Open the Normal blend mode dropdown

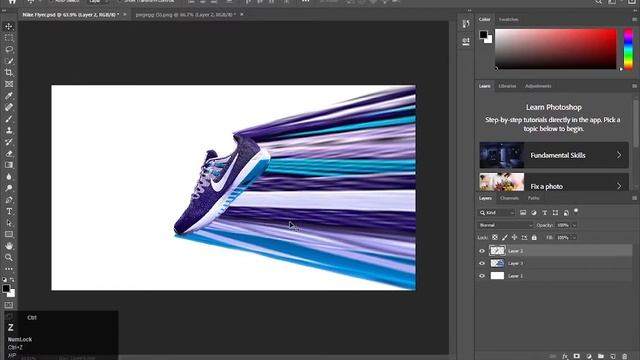(x=506, y=225)
